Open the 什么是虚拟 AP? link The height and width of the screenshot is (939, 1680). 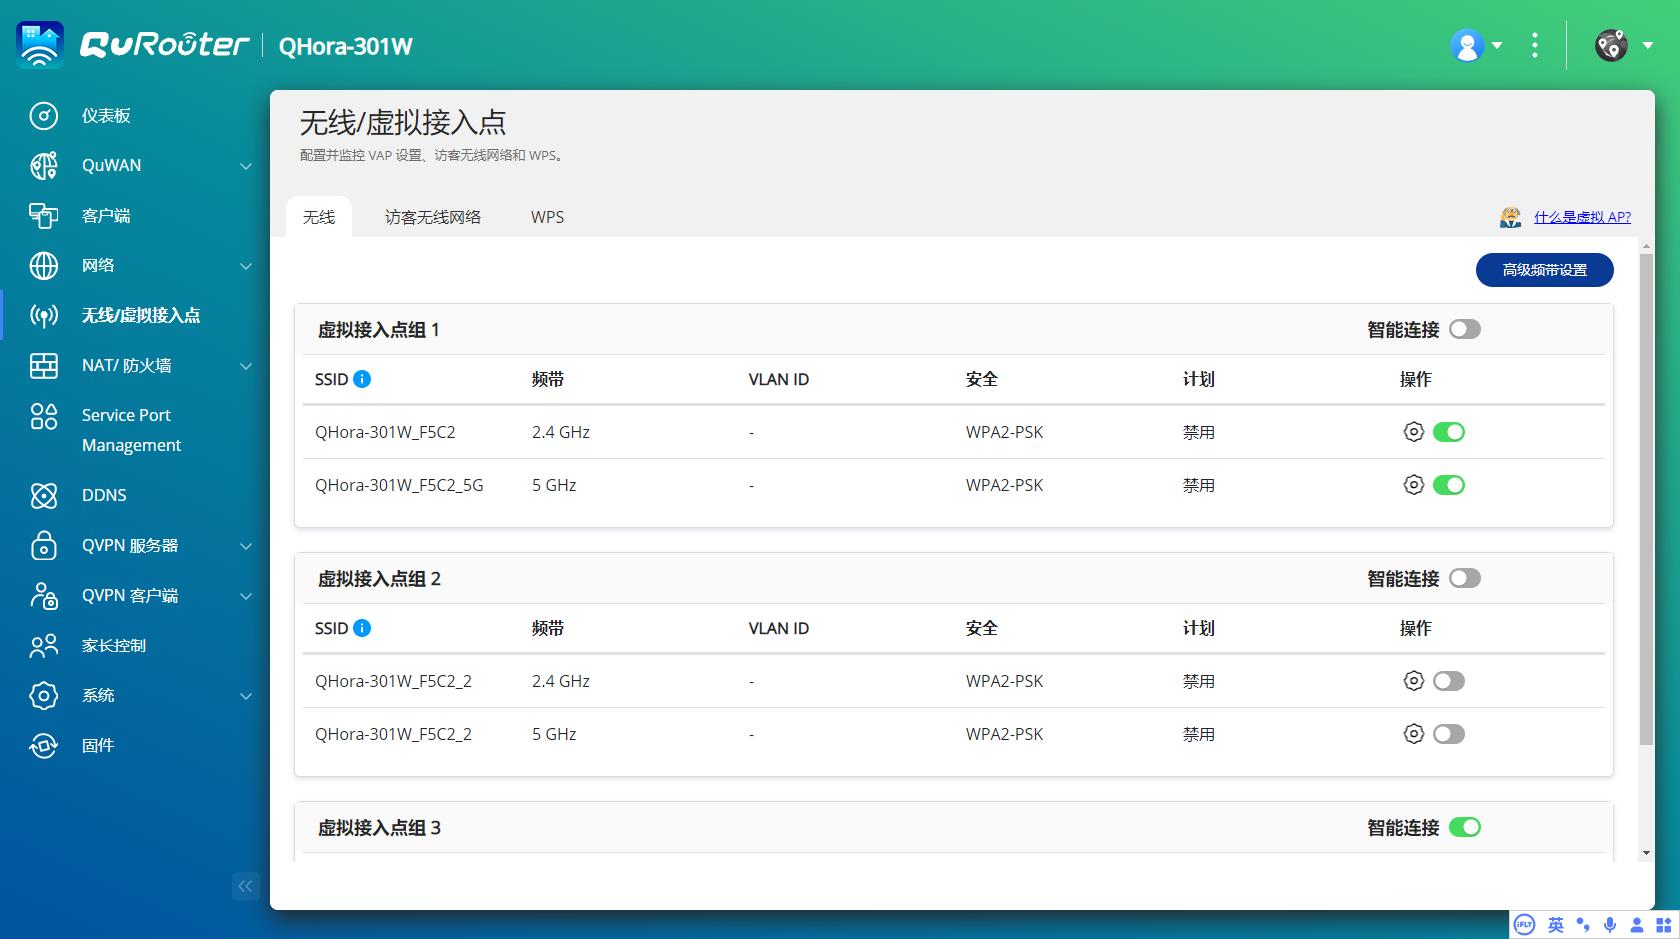(1583, 216)
